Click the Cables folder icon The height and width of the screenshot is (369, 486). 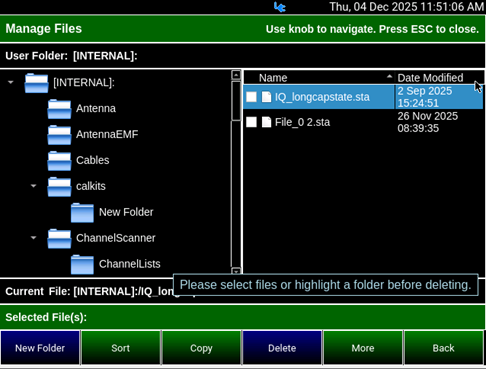59,161
